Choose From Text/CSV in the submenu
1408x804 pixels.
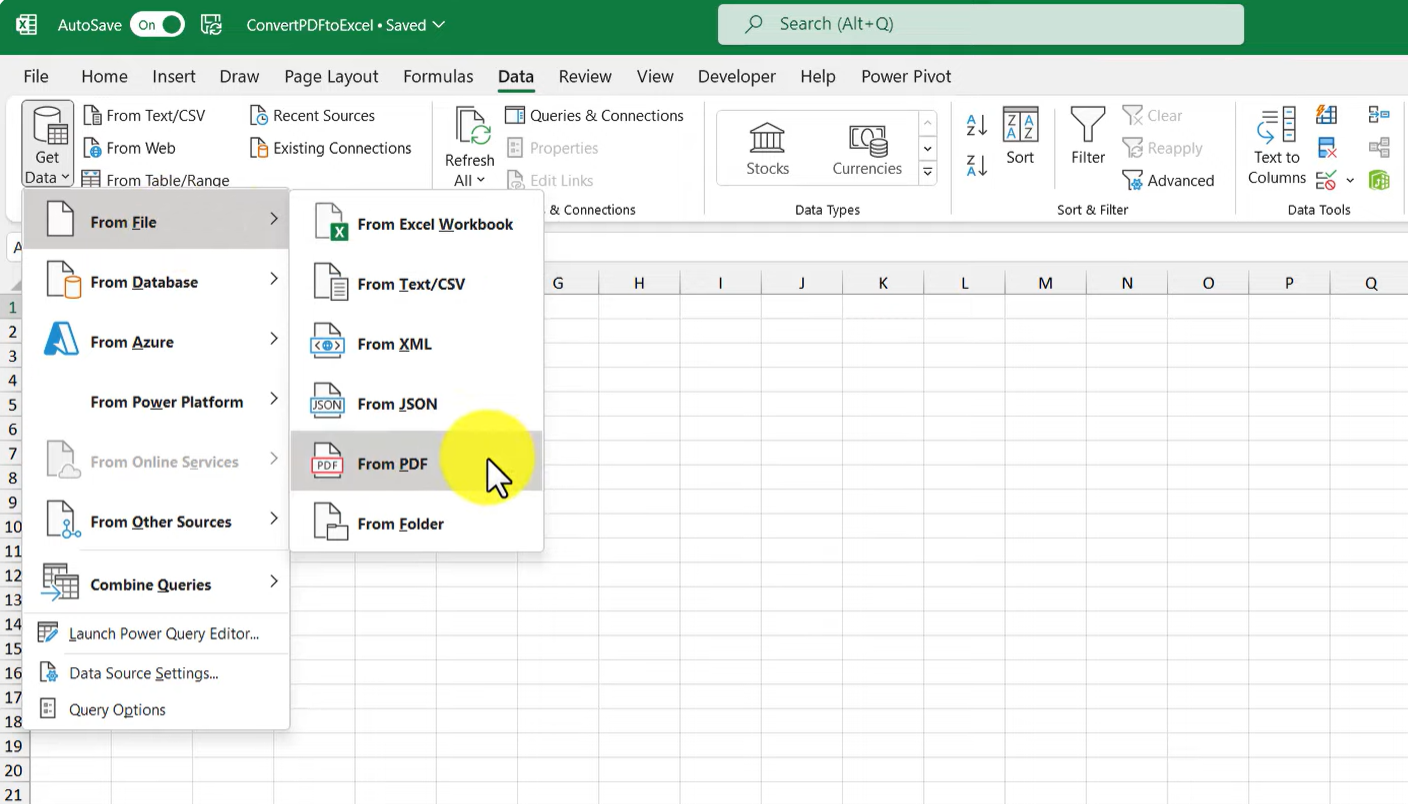pos(417,284)
